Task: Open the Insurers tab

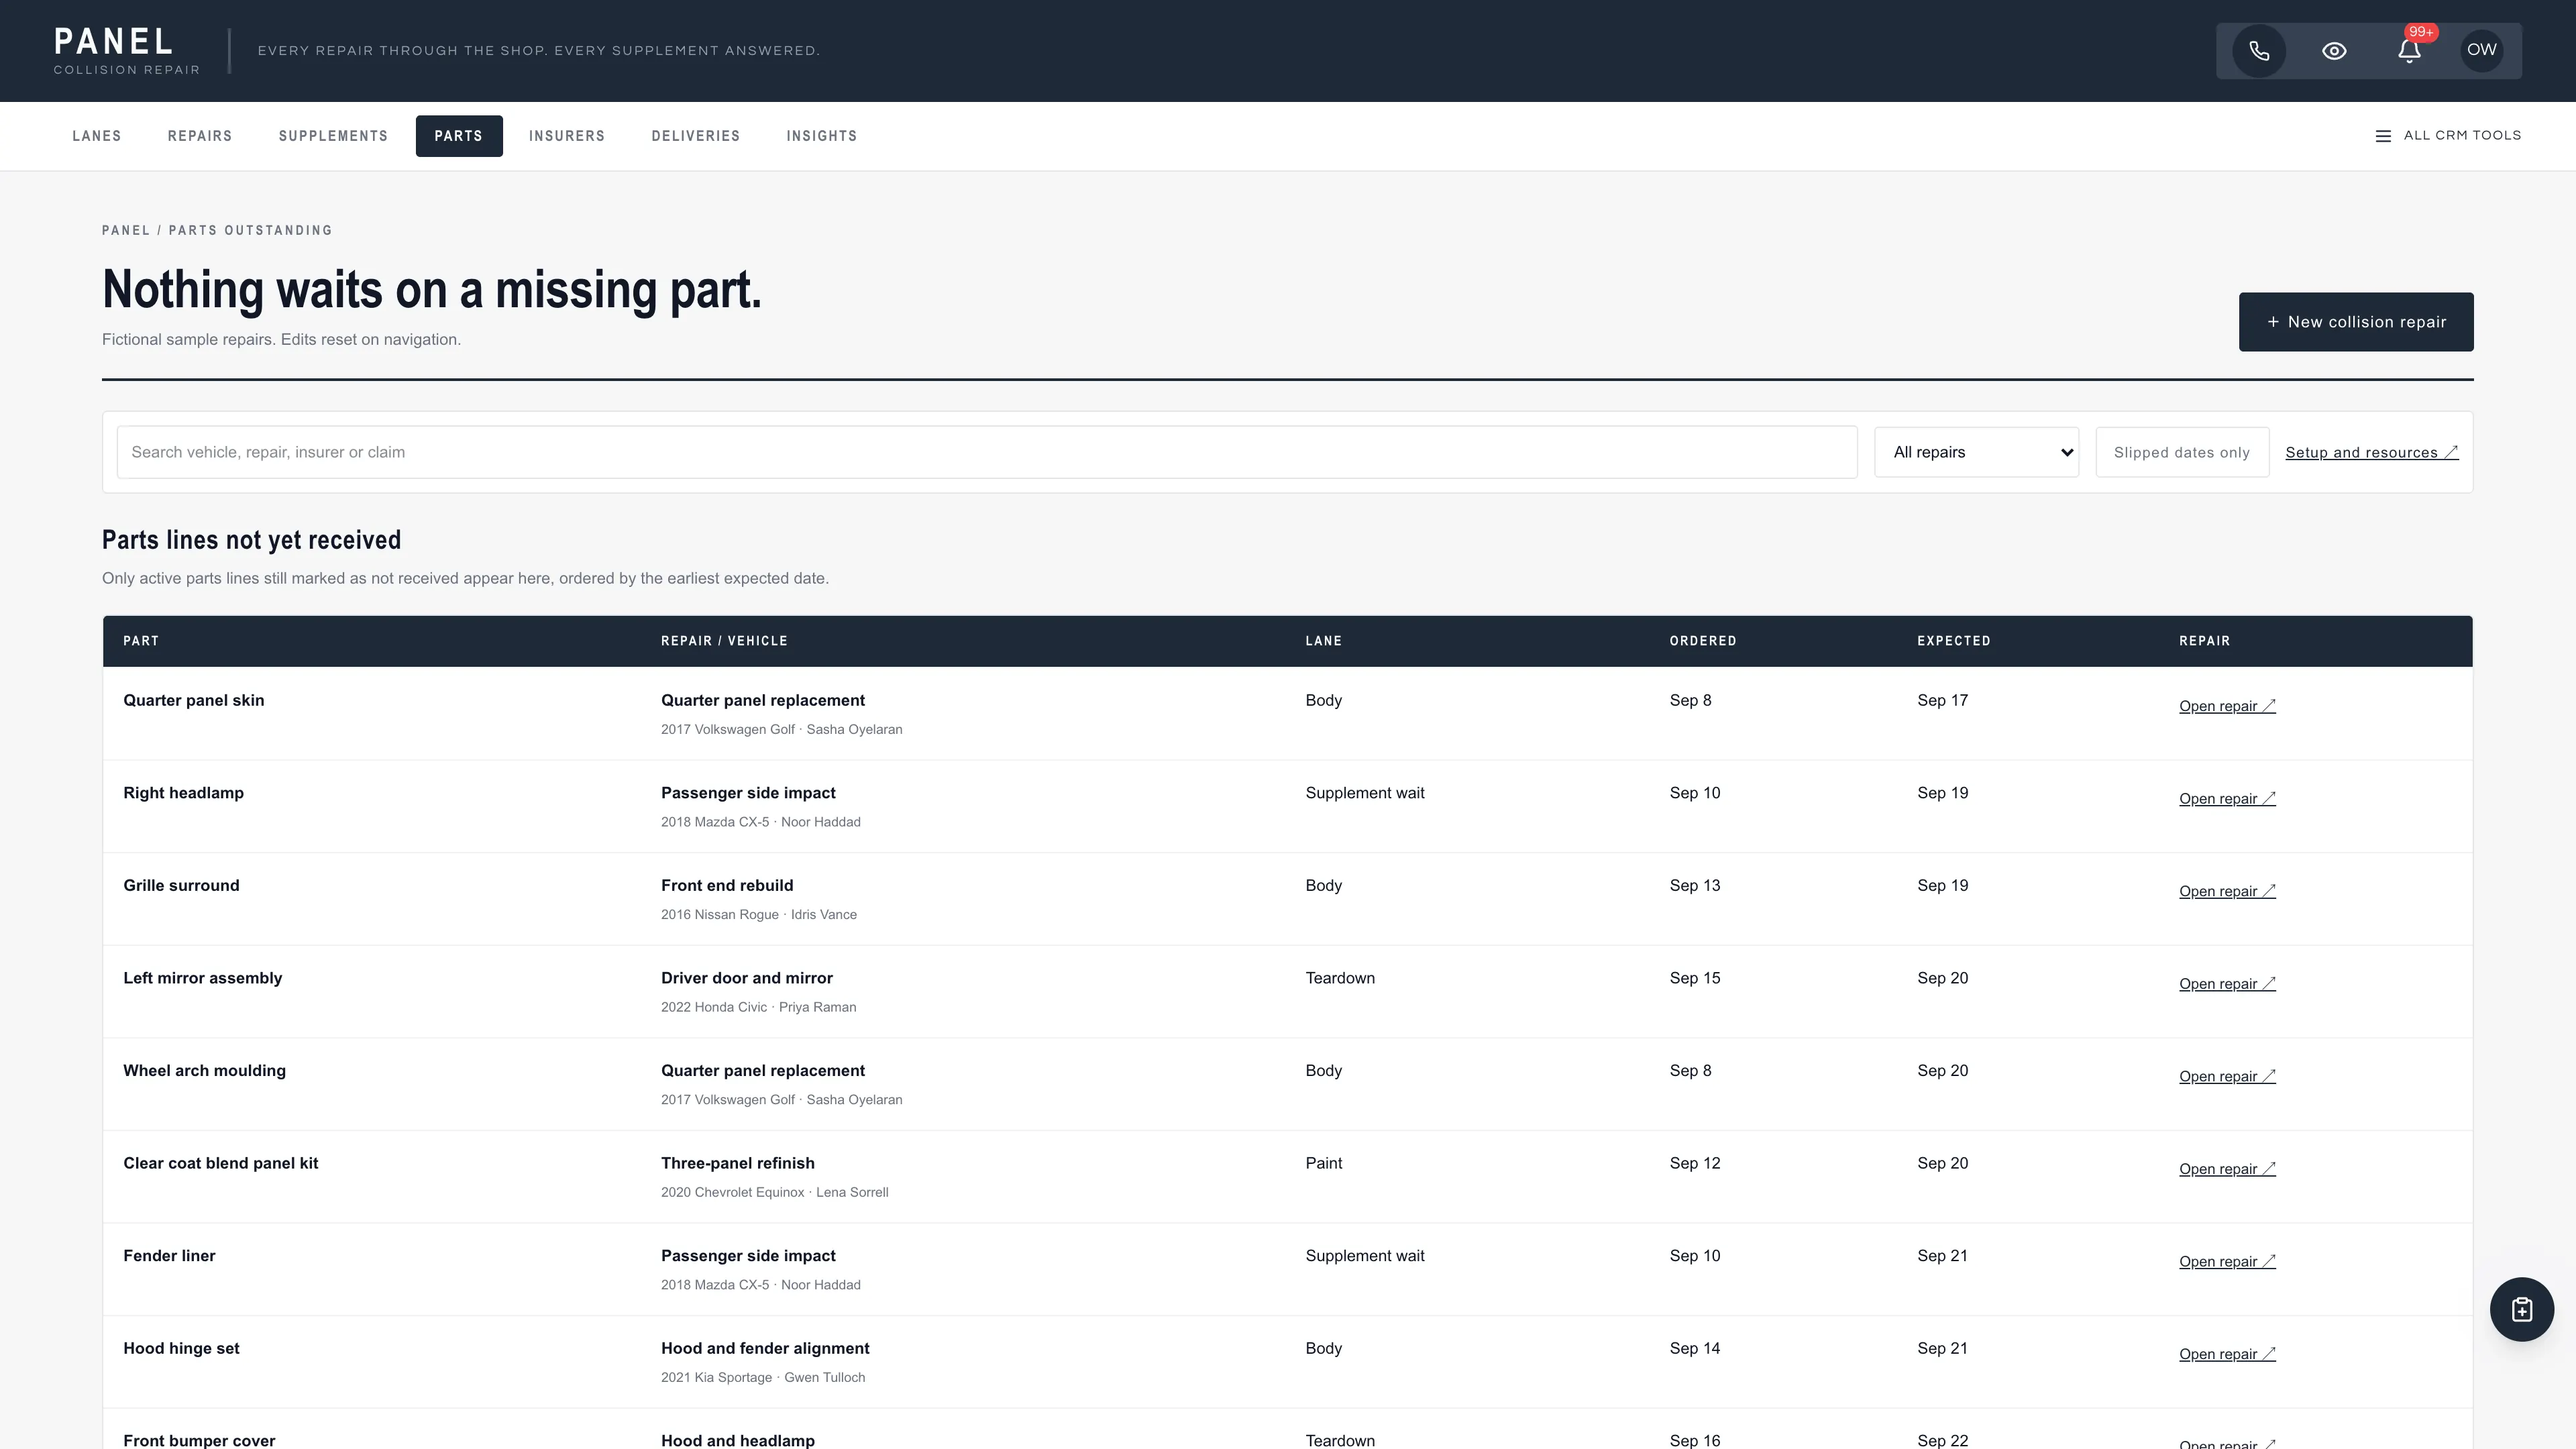Action: coord(567,136)
